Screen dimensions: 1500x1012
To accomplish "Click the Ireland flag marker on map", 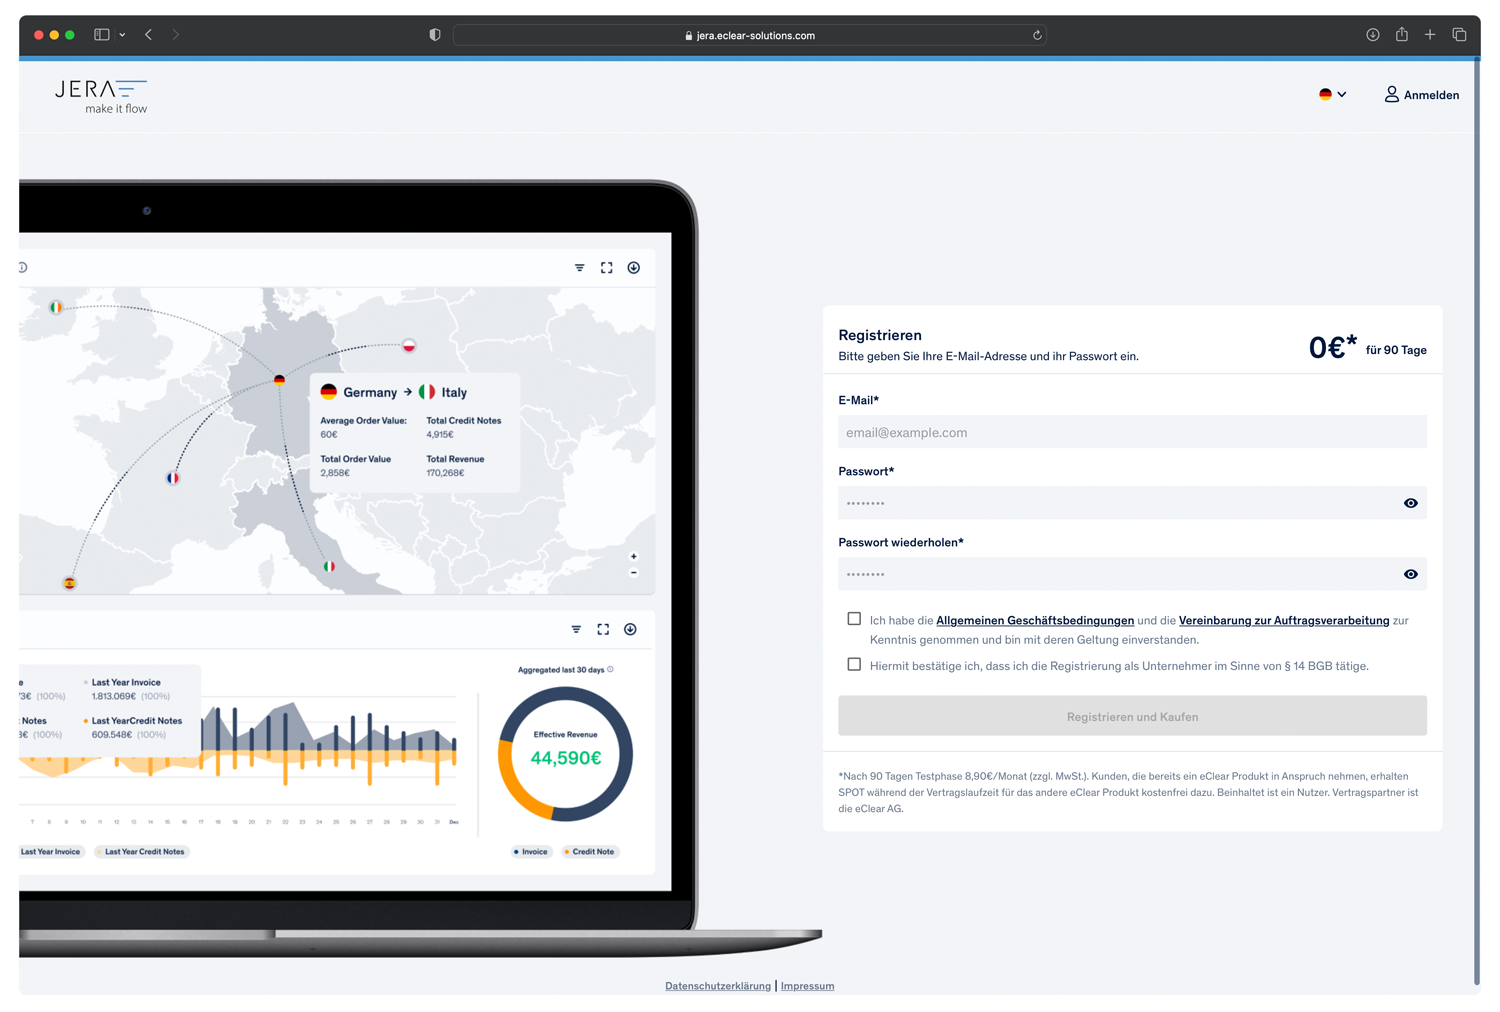I will coord(56,307).
